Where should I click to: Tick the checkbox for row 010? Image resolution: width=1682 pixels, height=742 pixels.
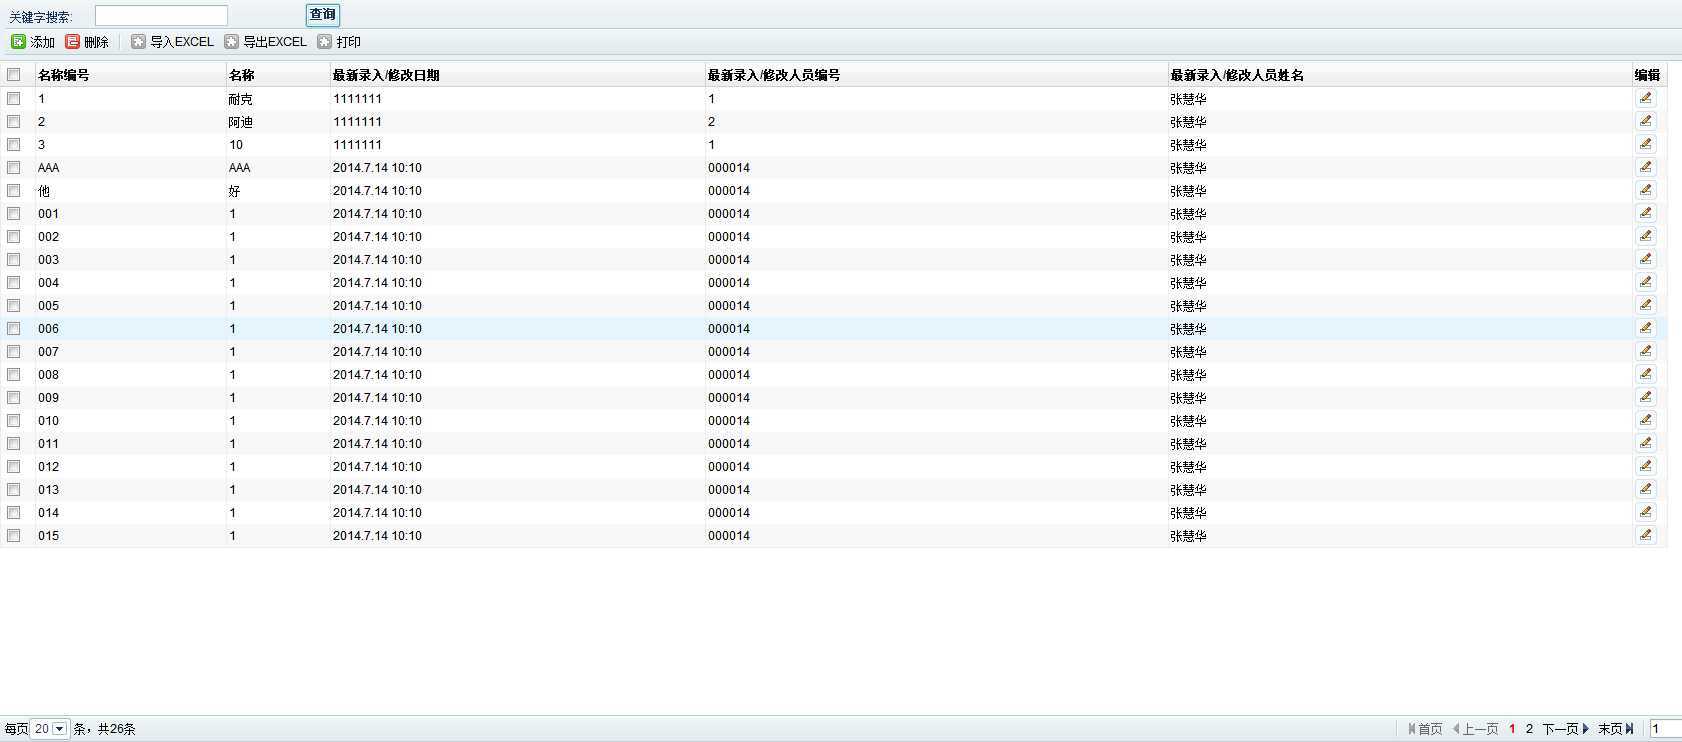coord(14,420)
